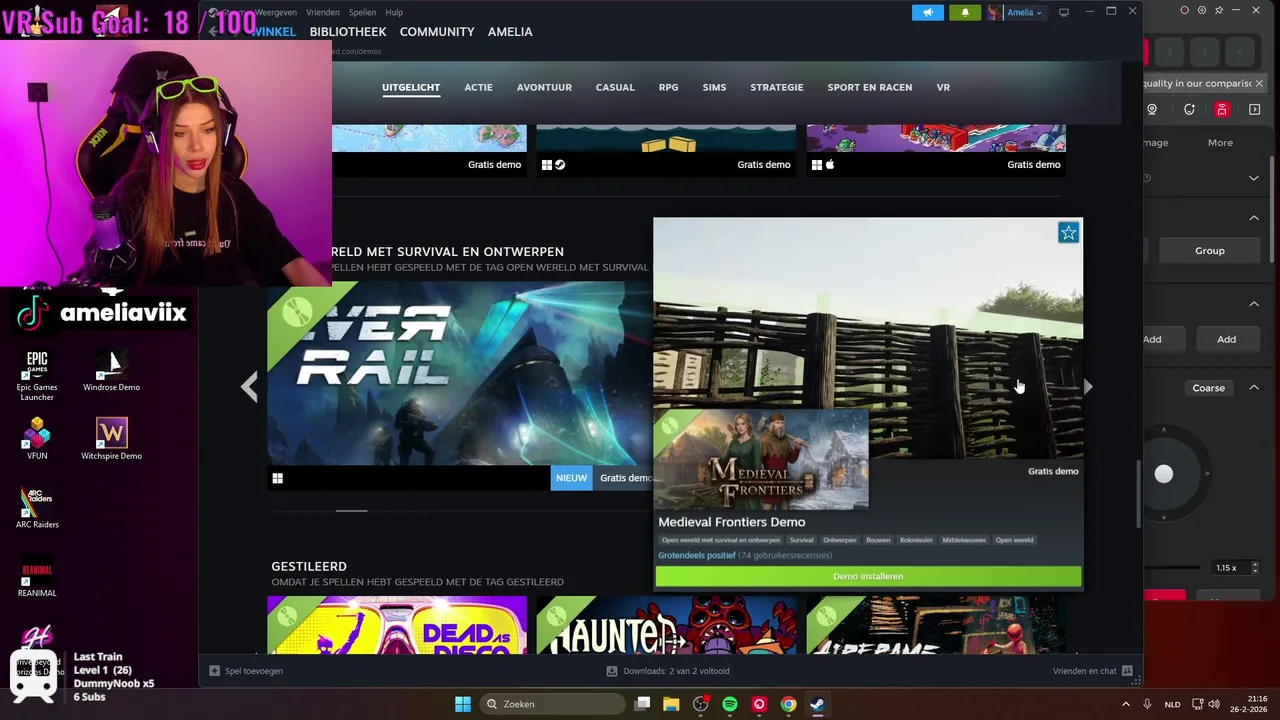Click Spel toevoegen in Steam footer
The width and height of the screenshot is (1280, 720).
246,671
